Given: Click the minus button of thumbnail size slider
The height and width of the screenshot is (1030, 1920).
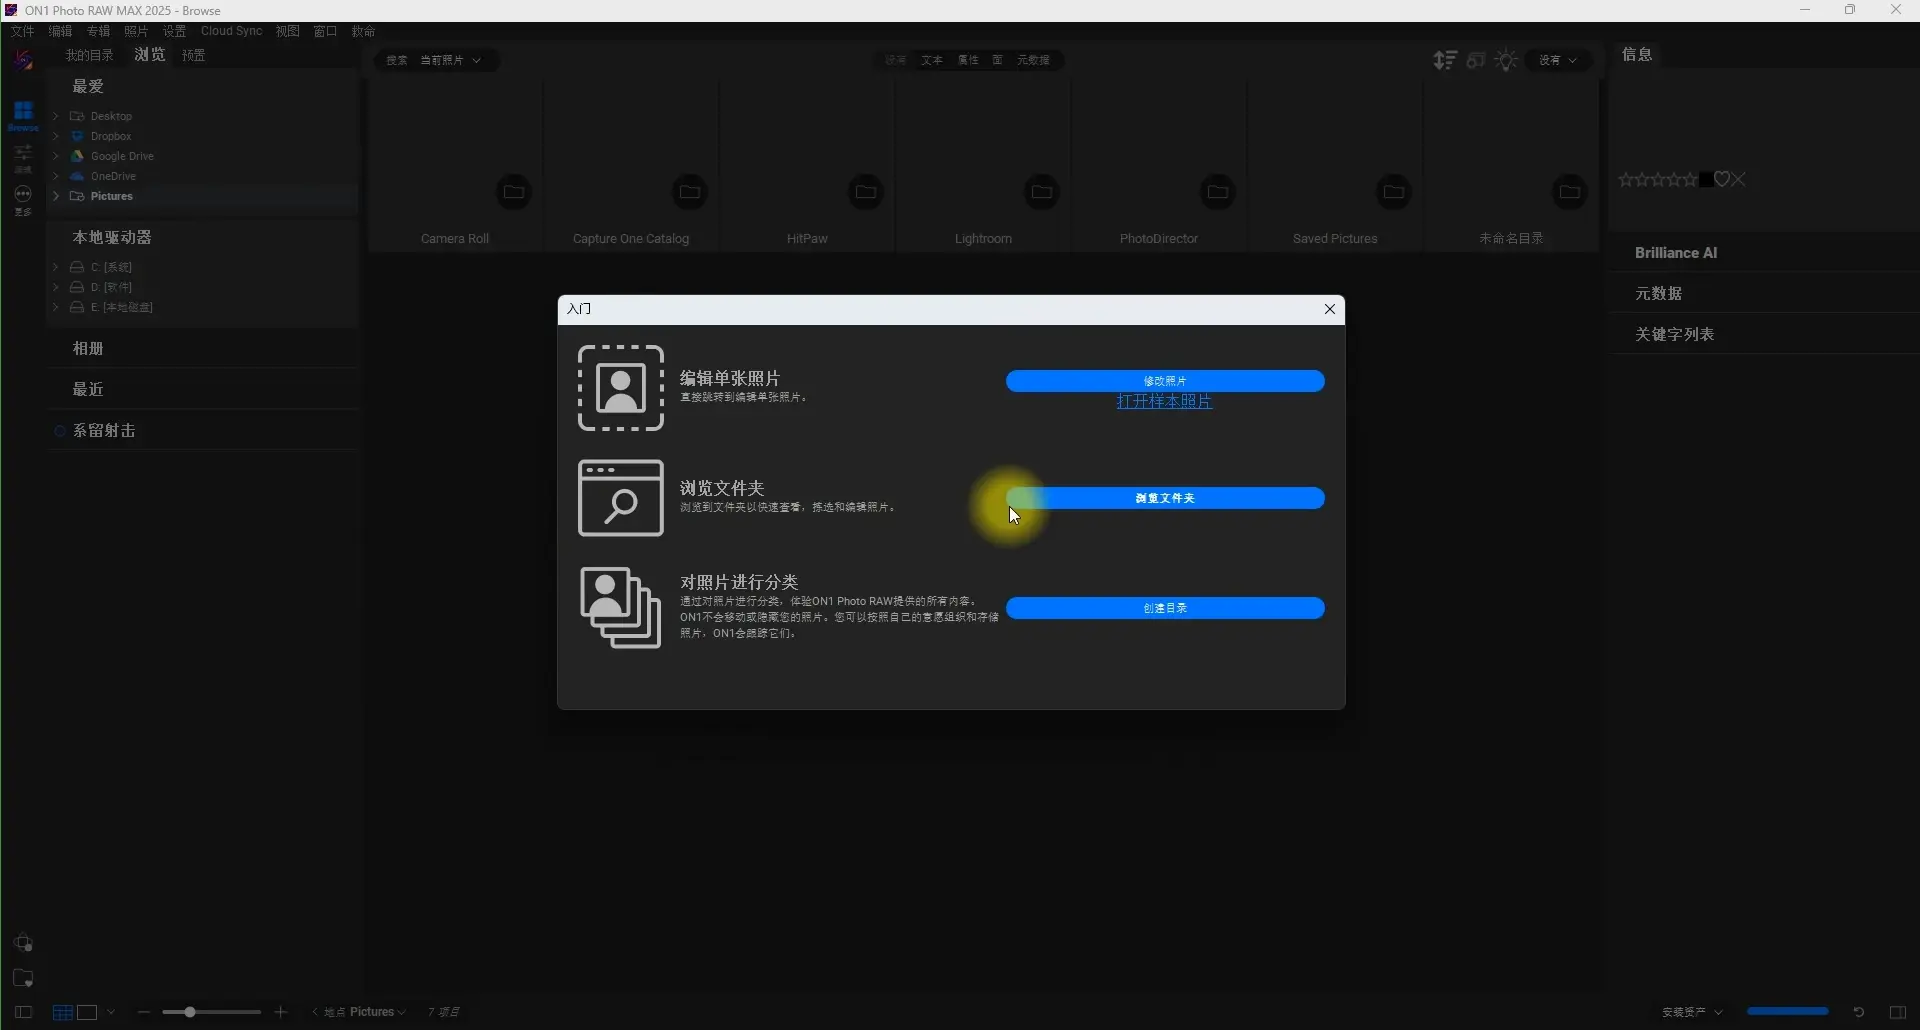Looking at the screenshot, I should point(144,1012).
